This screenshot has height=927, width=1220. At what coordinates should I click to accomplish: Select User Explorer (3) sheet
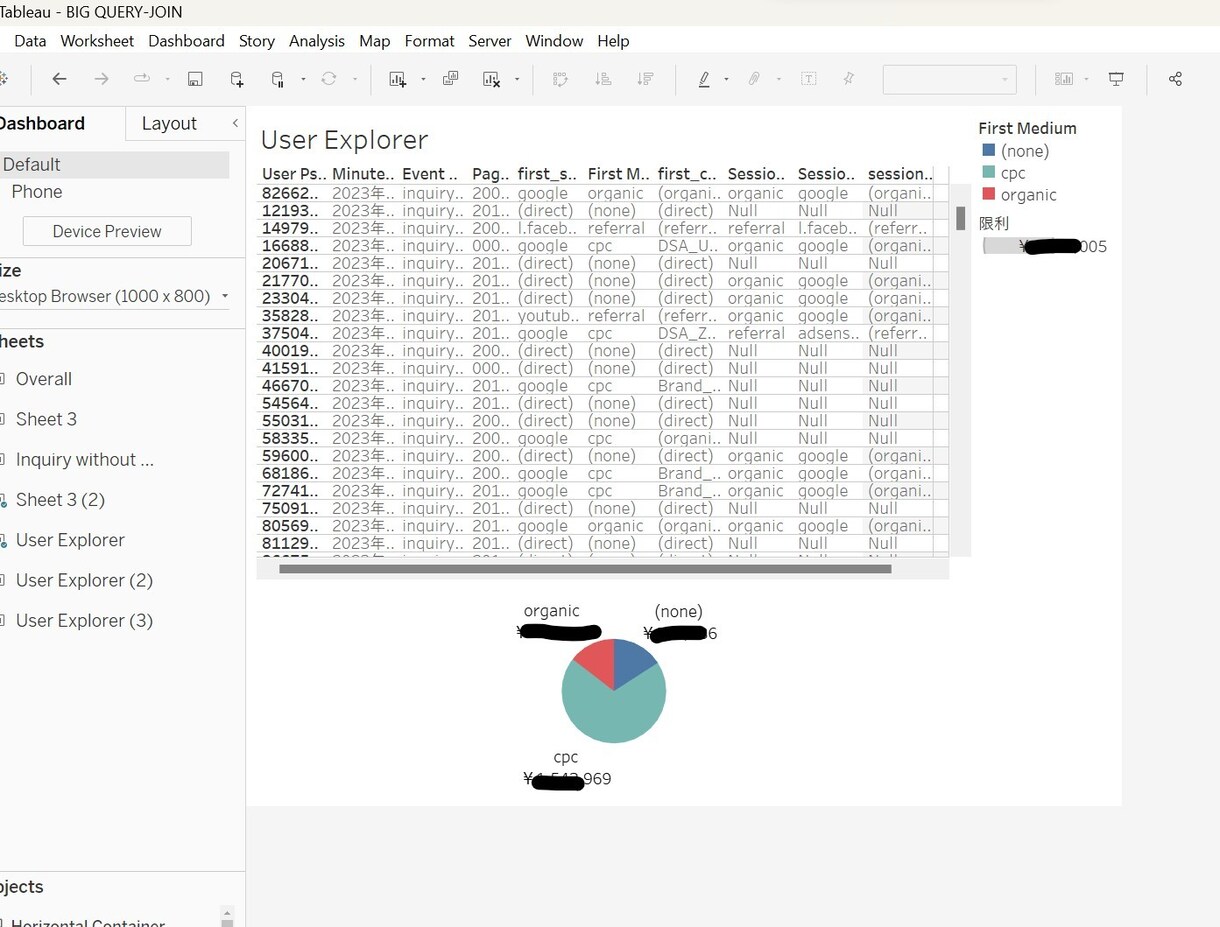click(x=84, y=620)
